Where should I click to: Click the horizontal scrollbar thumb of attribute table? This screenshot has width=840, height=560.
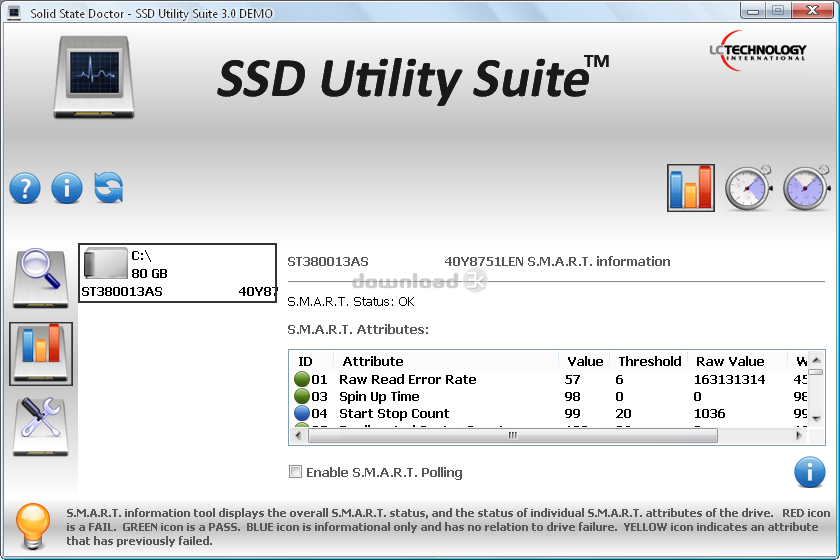tap(513, 436)
